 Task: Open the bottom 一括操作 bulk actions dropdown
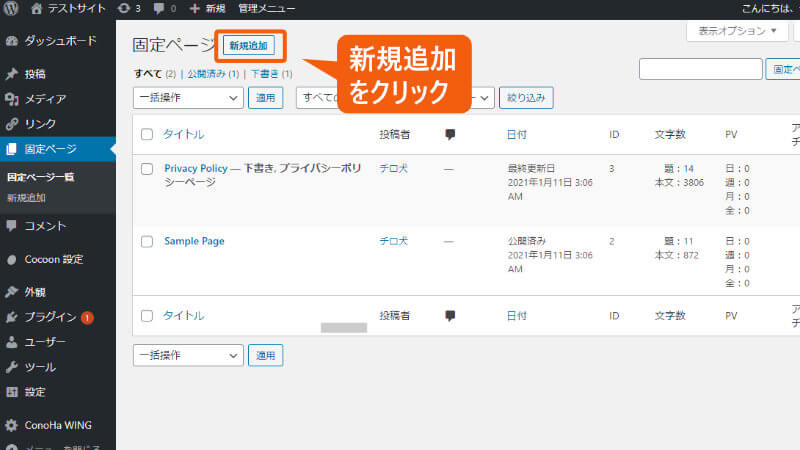tap(188, 355)
